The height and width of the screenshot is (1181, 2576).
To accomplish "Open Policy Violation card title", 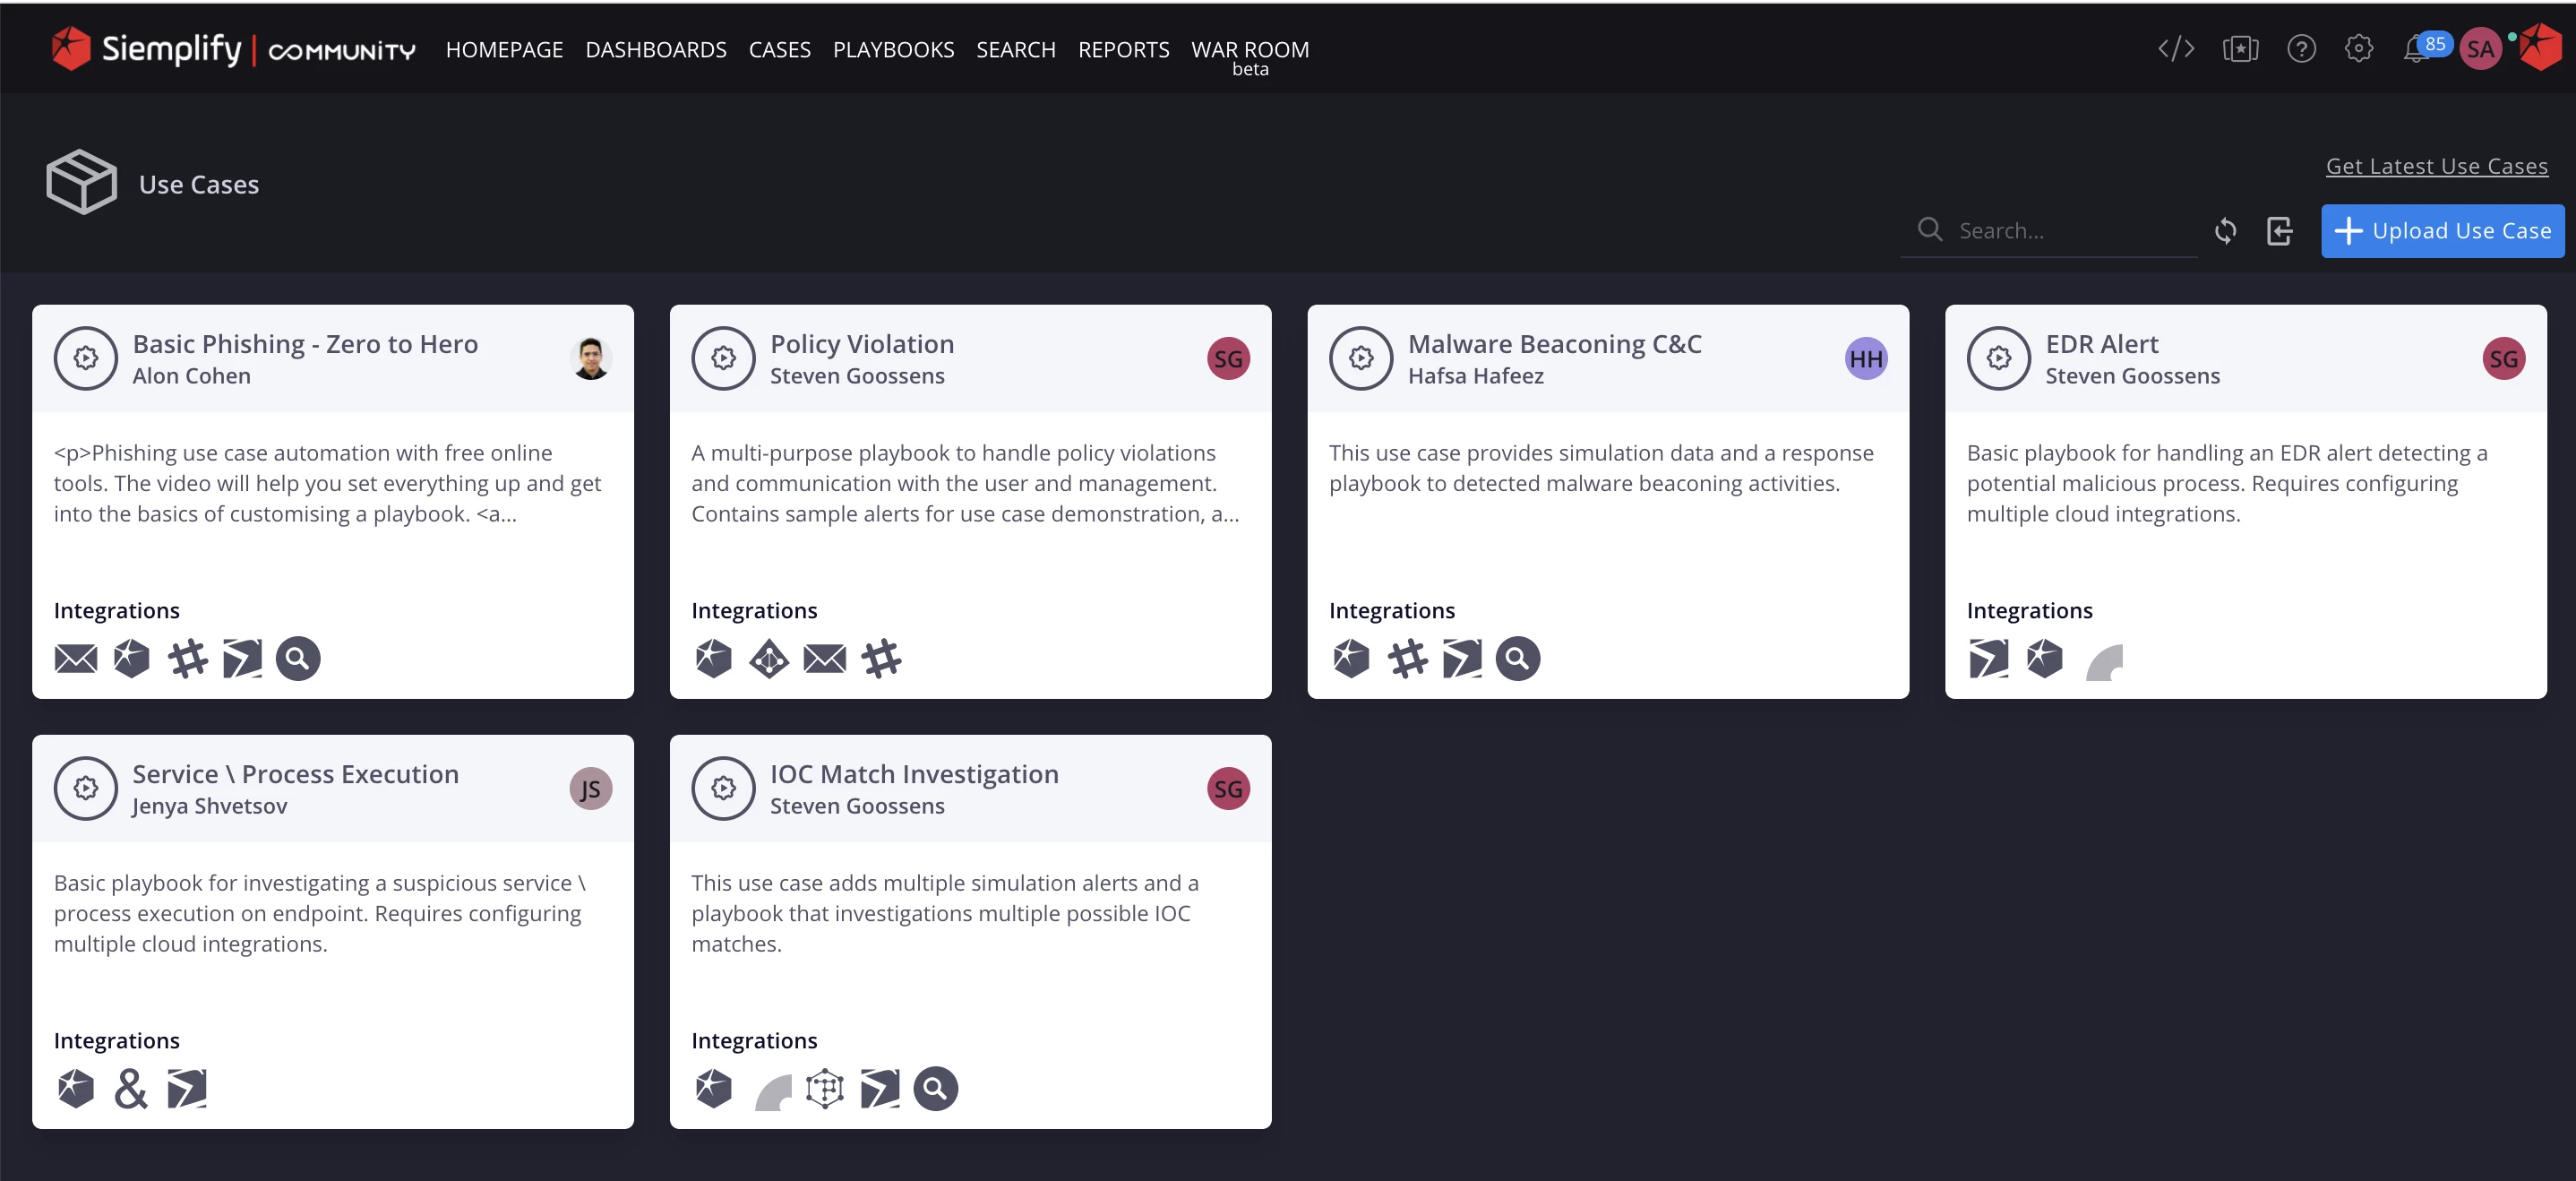I will coord(862,344).
